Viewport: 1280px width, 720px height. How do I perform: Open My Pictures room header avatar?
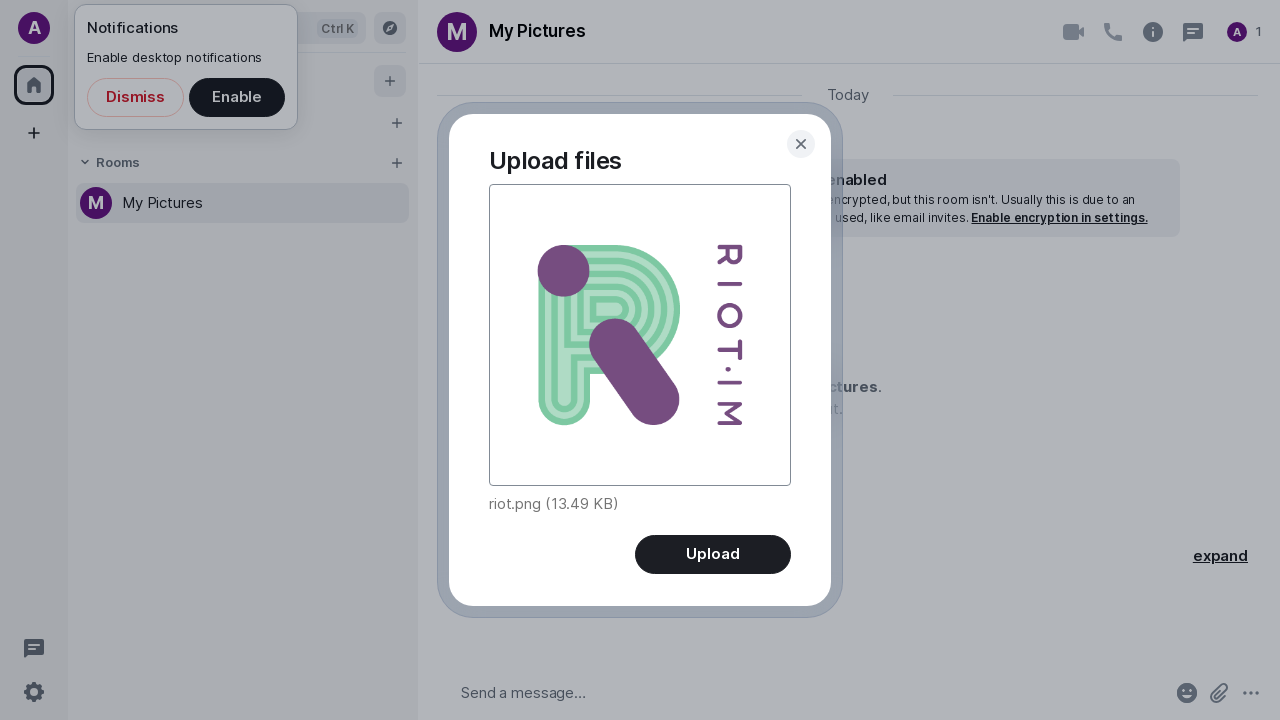457,32
